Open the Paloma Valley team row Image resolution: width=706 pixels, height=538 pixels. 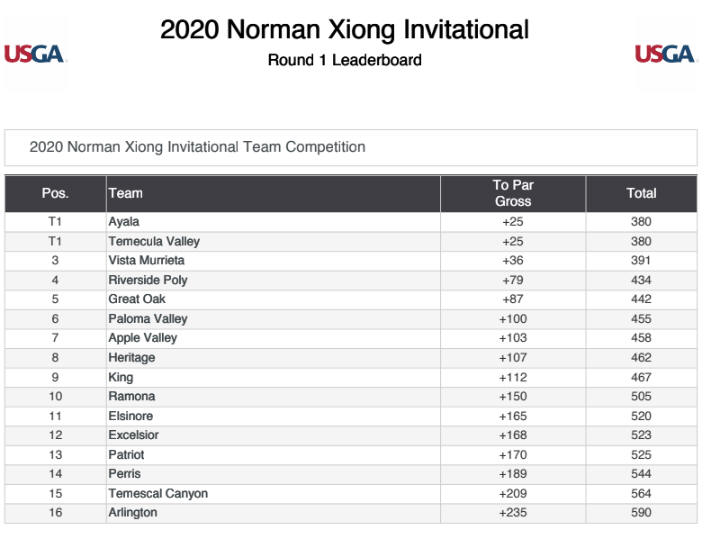coord(148,319)
